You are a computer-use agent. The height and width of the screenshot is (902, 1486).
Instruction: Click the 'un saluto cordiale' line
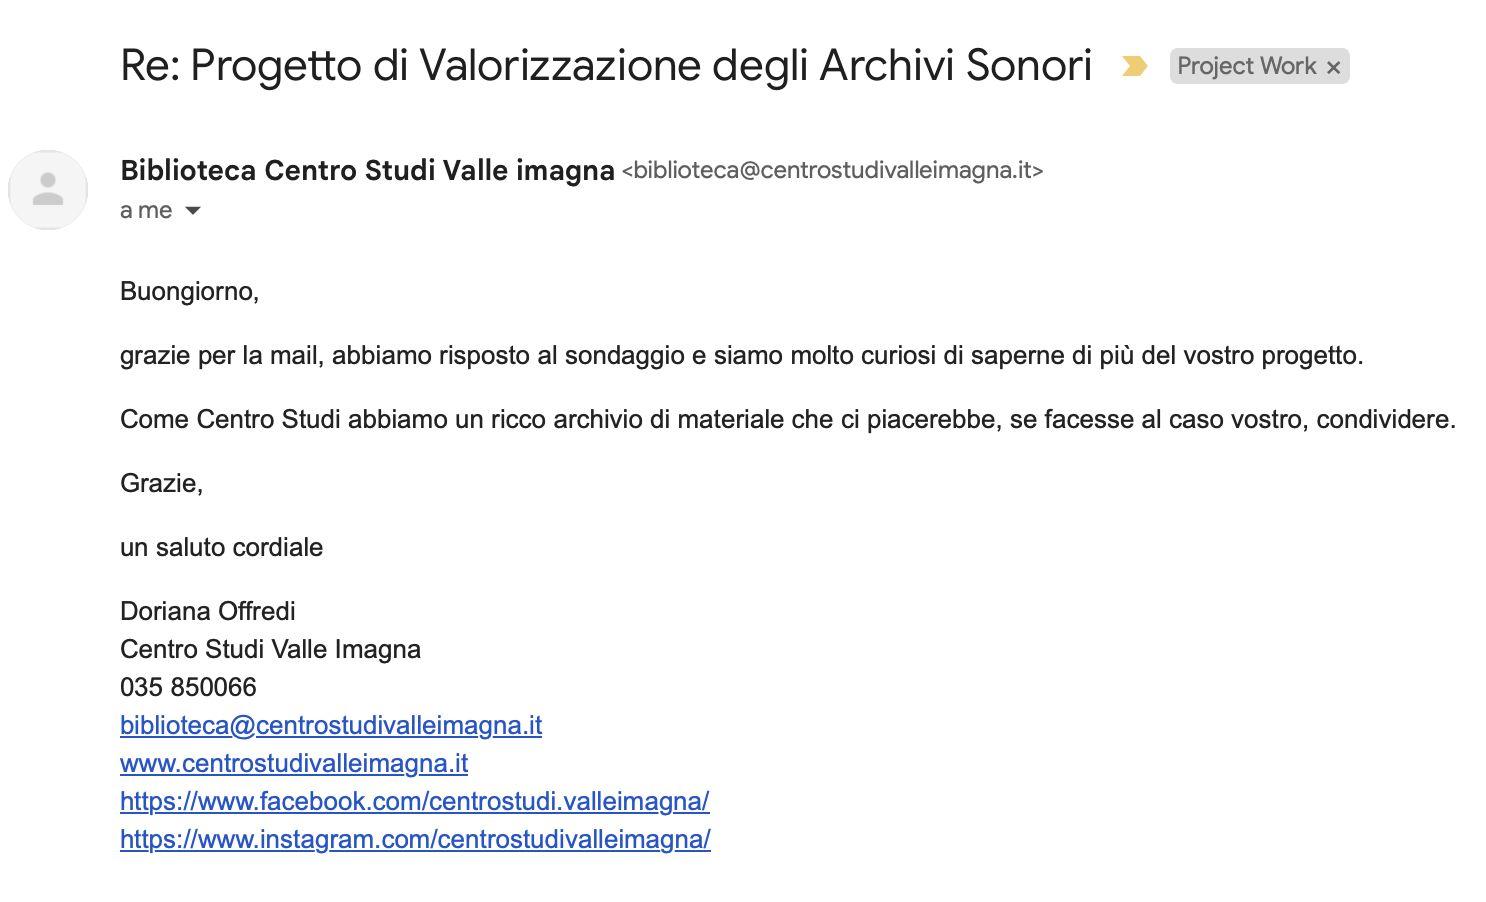[x=221, y=547]
